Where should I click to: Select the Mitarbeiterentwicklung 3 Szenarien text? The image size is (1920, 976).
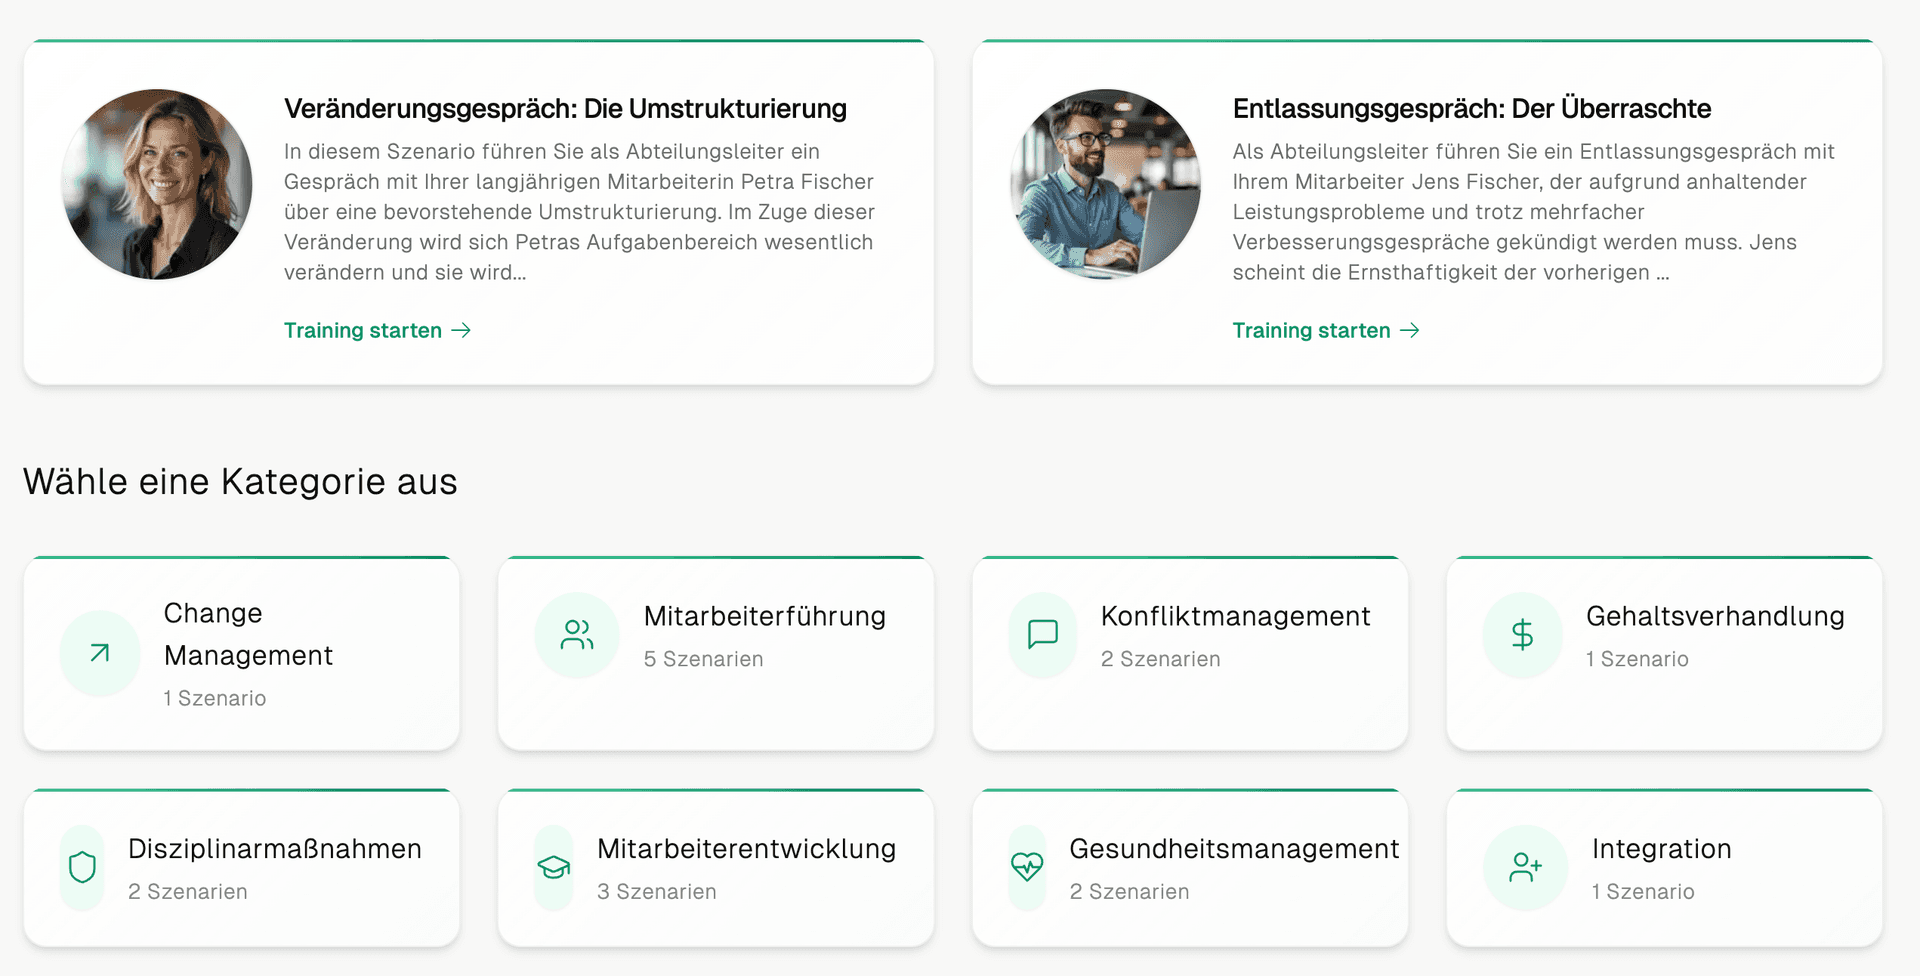click(656, 892)
